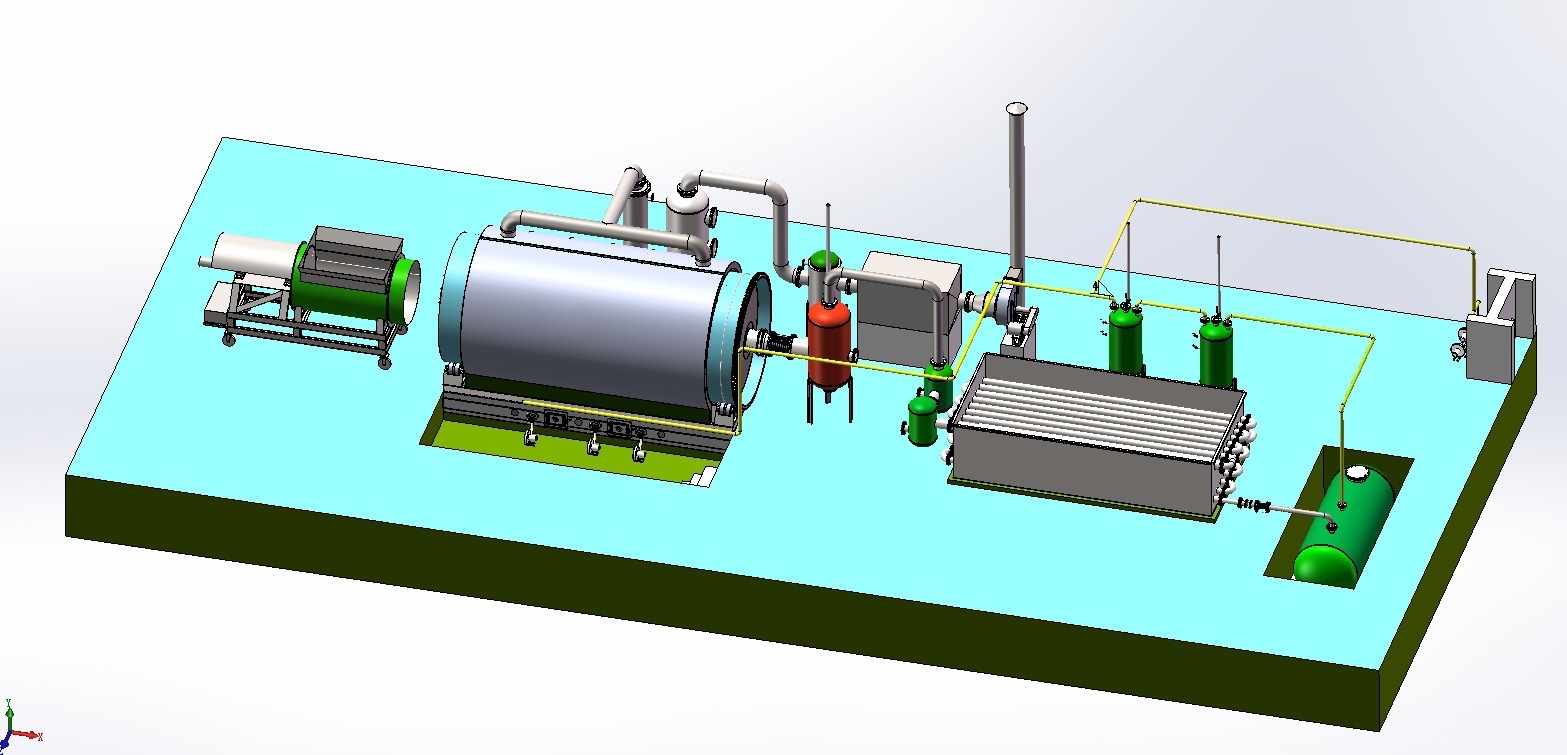Select the grey separator vessel above the reactor
This screenshot has width=1567, height=755.
[x=686, y=220]
